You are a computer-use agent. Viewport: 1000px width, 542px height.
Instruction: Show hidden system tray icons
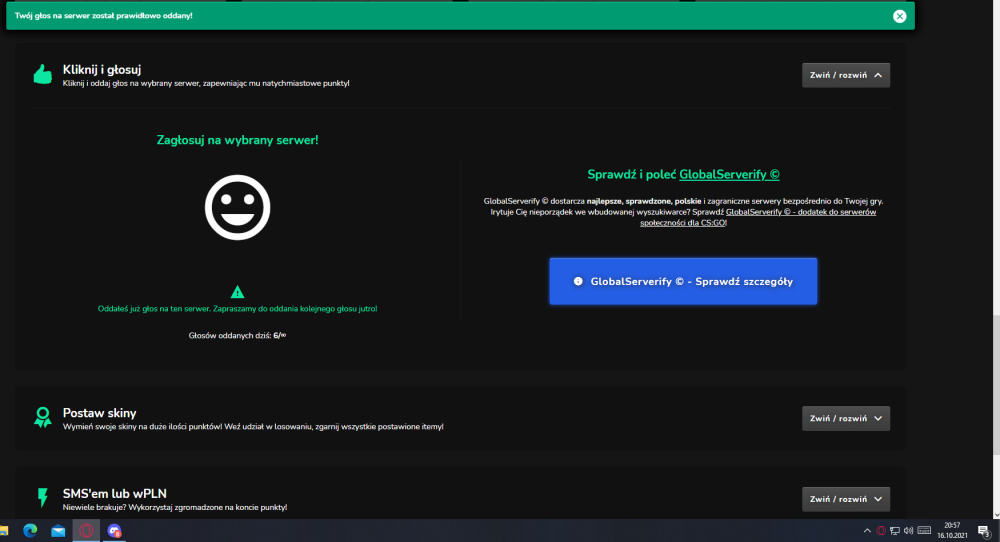click(x=867, y=531)
